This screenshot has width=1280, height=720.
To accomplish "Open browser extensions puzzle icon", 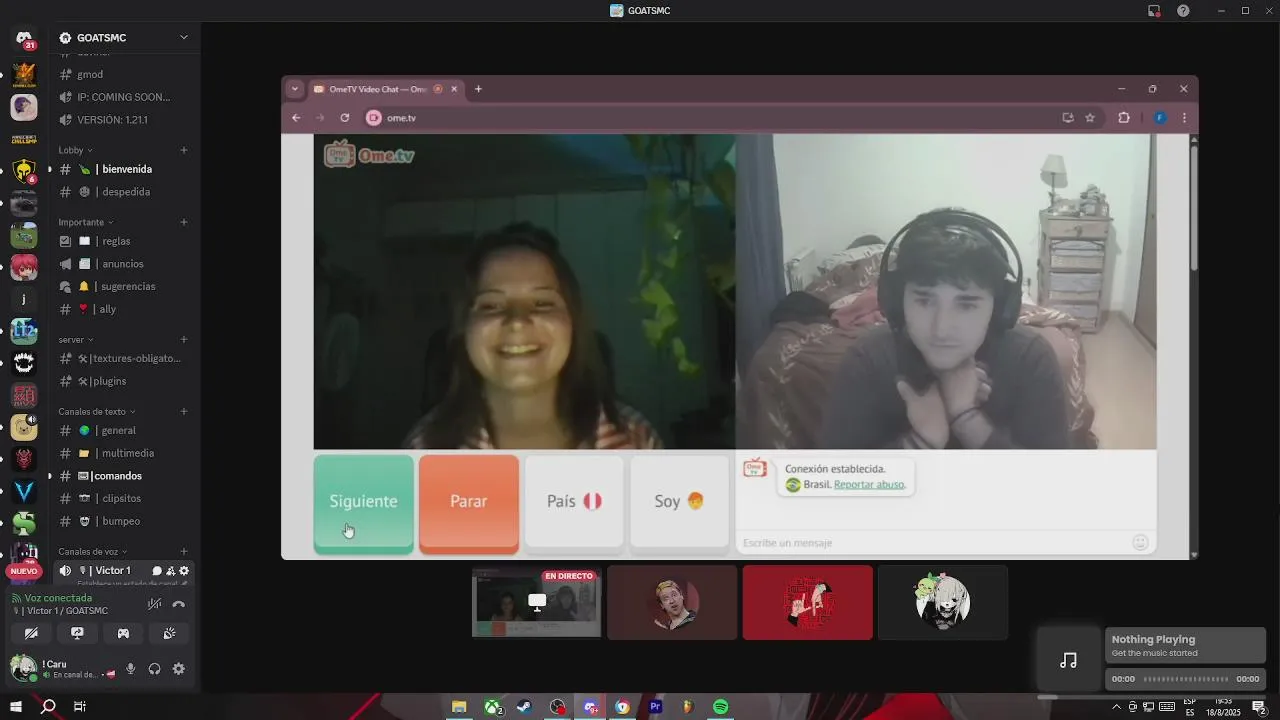I will coord(1124,118).
